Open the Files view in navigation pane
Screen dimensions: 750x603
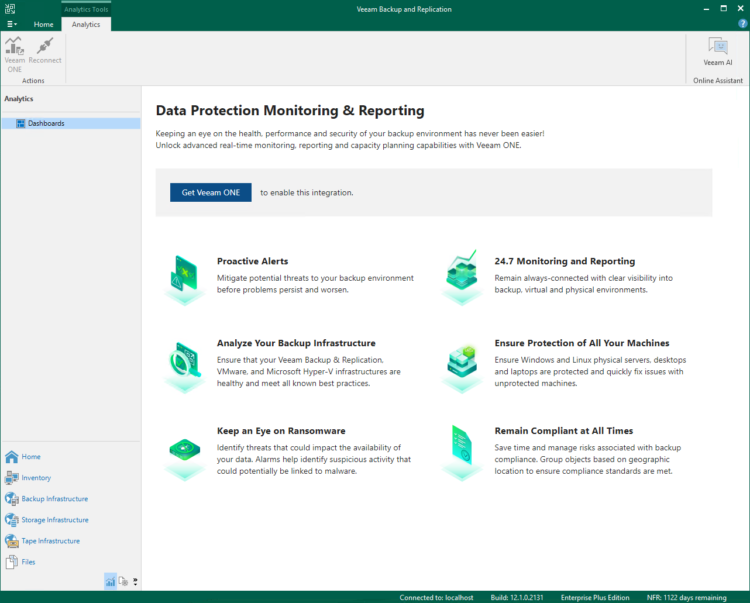28,562
